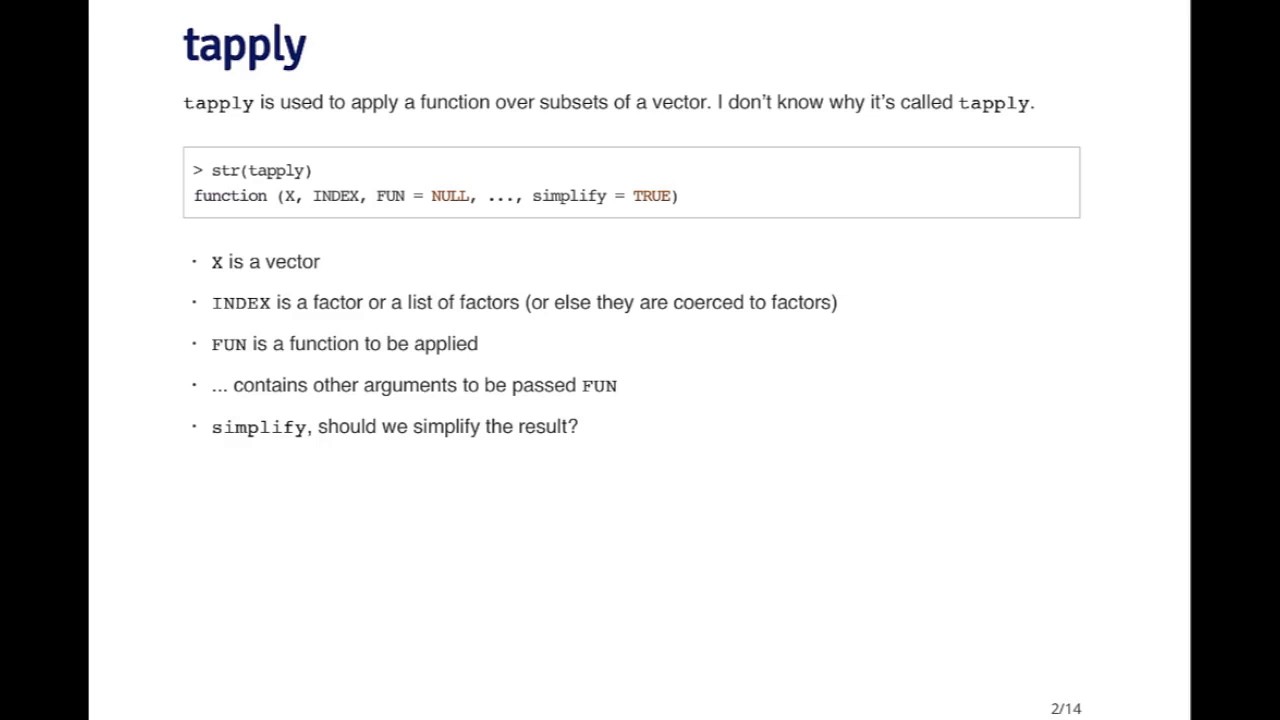Click the first 'tapply' in description sentence
The width and height of the screenshot is (1280, 720).
point(218,103)
